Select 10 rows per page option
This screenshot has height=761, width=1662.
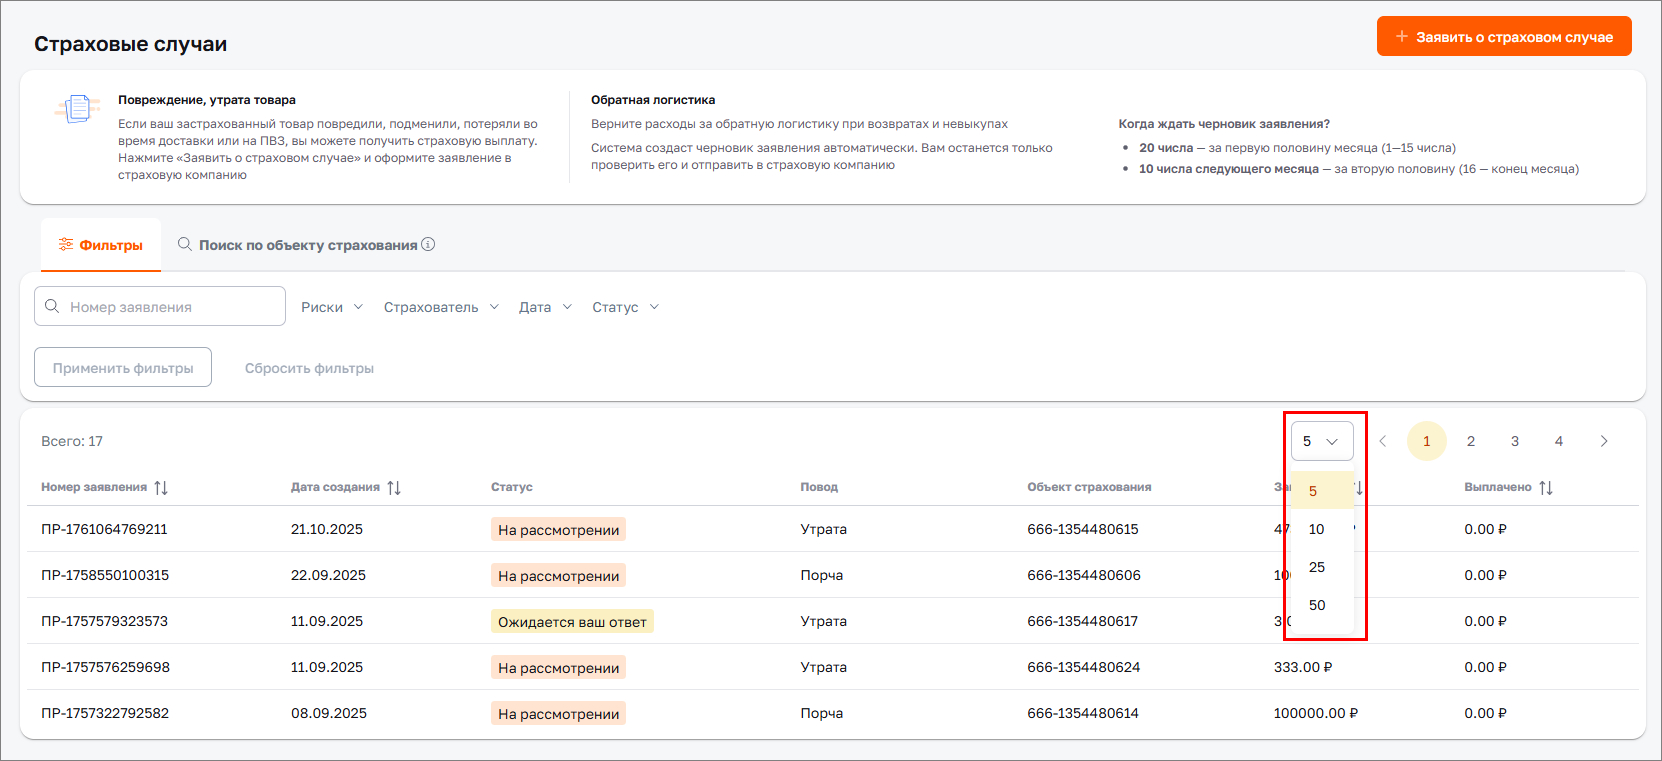(x=1317, y=529)
